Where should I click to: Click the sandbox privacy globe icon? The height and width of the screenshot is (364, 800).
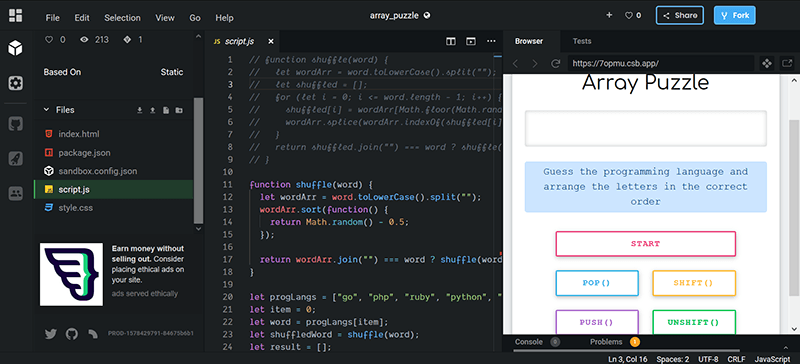[427, 15]
